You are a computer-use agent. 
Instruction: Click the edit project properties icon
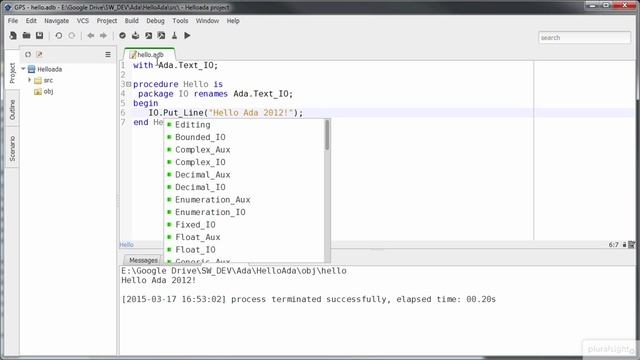[x=39, y=54]
